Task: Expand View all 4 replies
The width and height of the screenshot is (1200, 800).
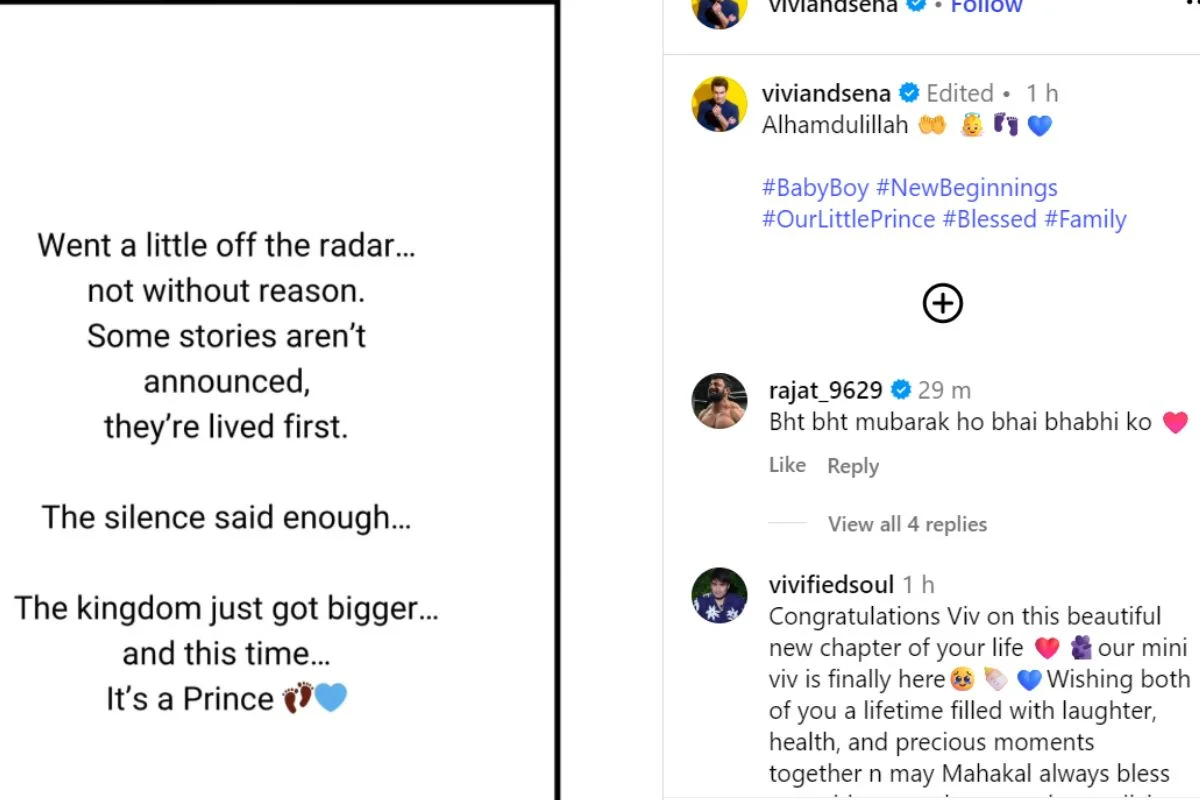Action: (907, 524)
